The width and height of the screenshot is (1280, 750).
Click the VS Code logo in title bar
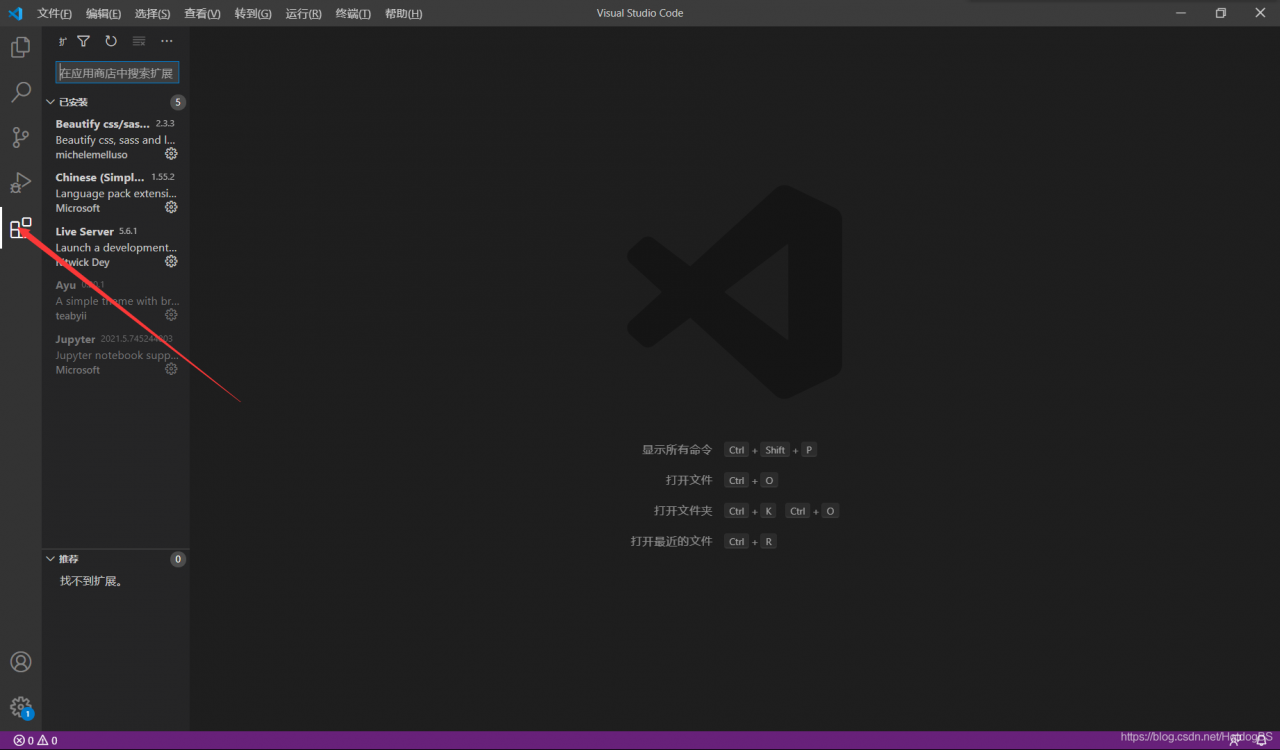[15, 13]
